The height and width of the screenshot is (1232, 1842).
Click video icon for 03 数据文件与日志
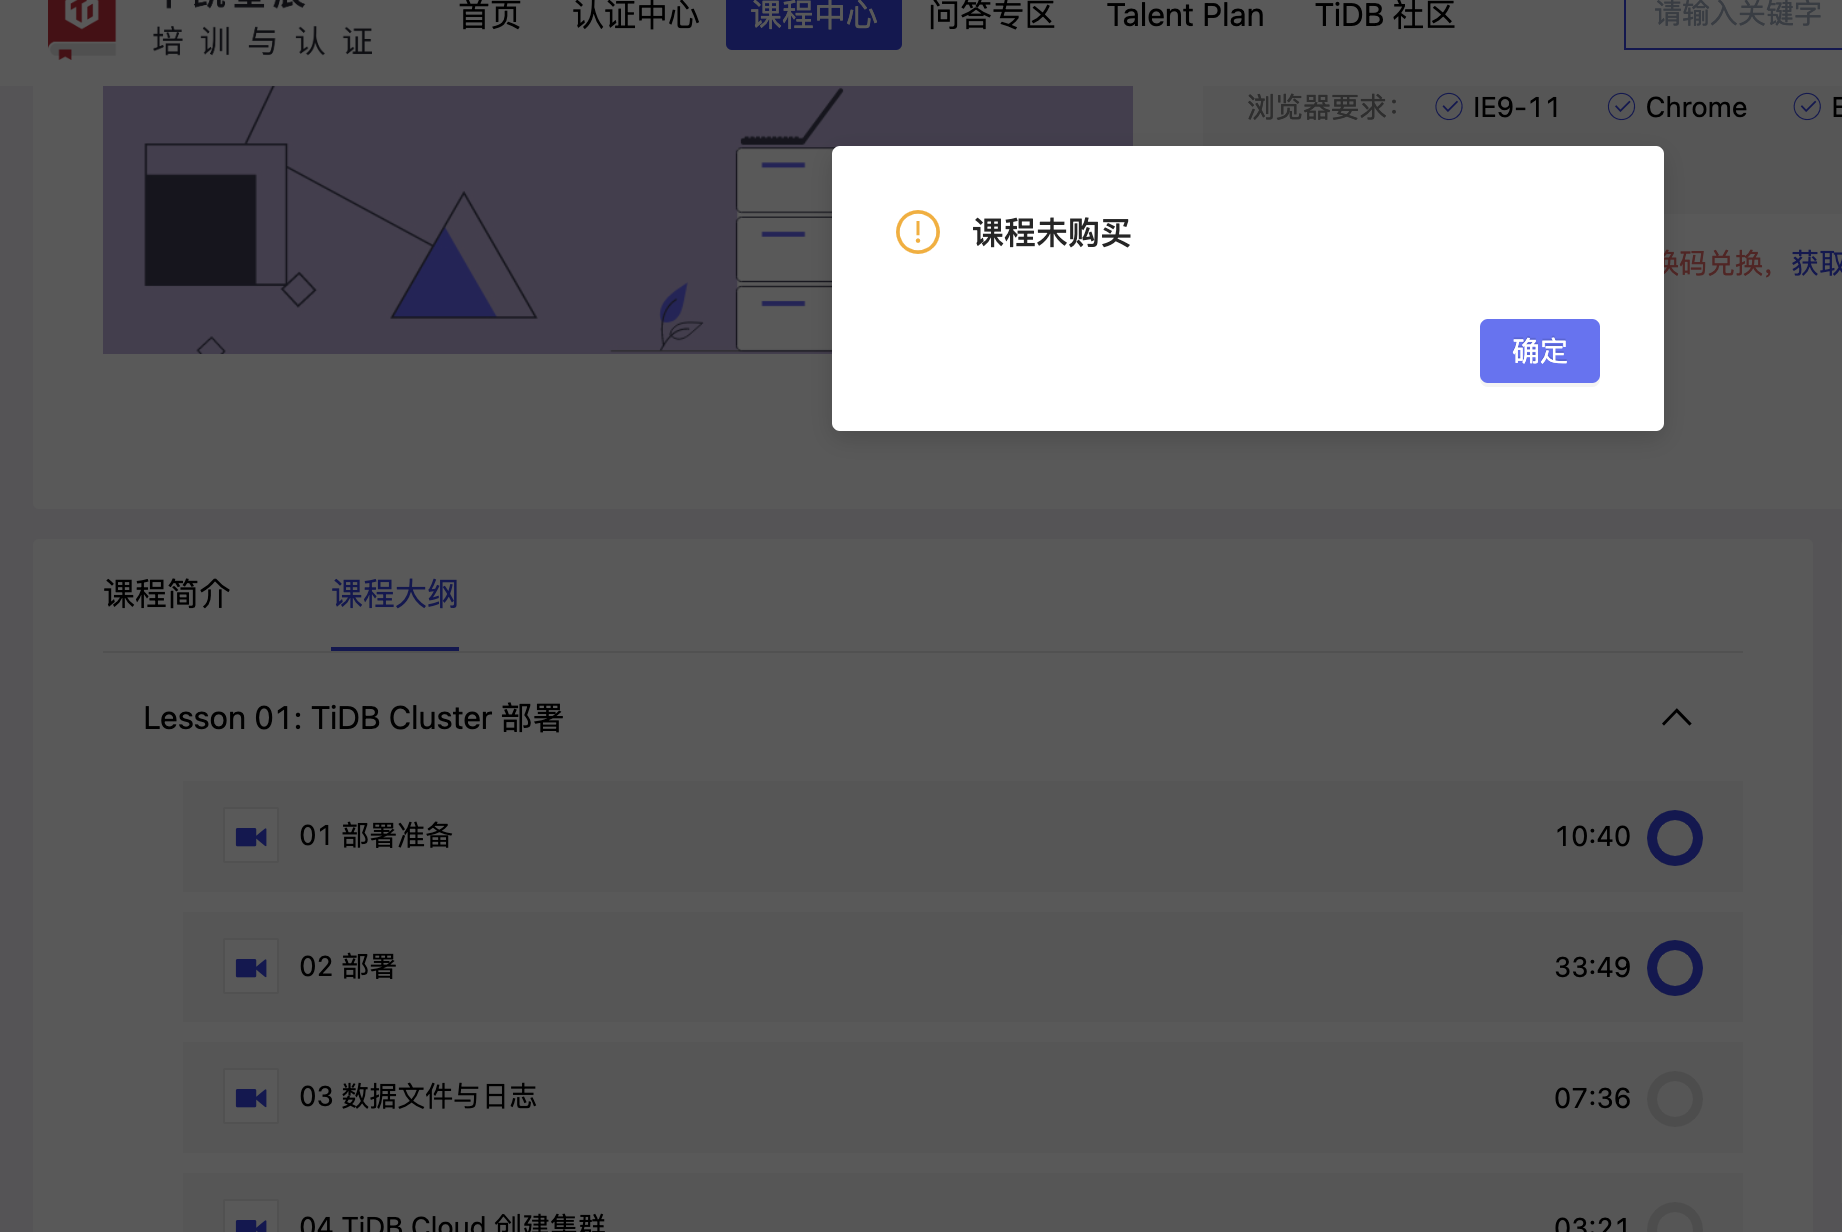pos(251,1098)
